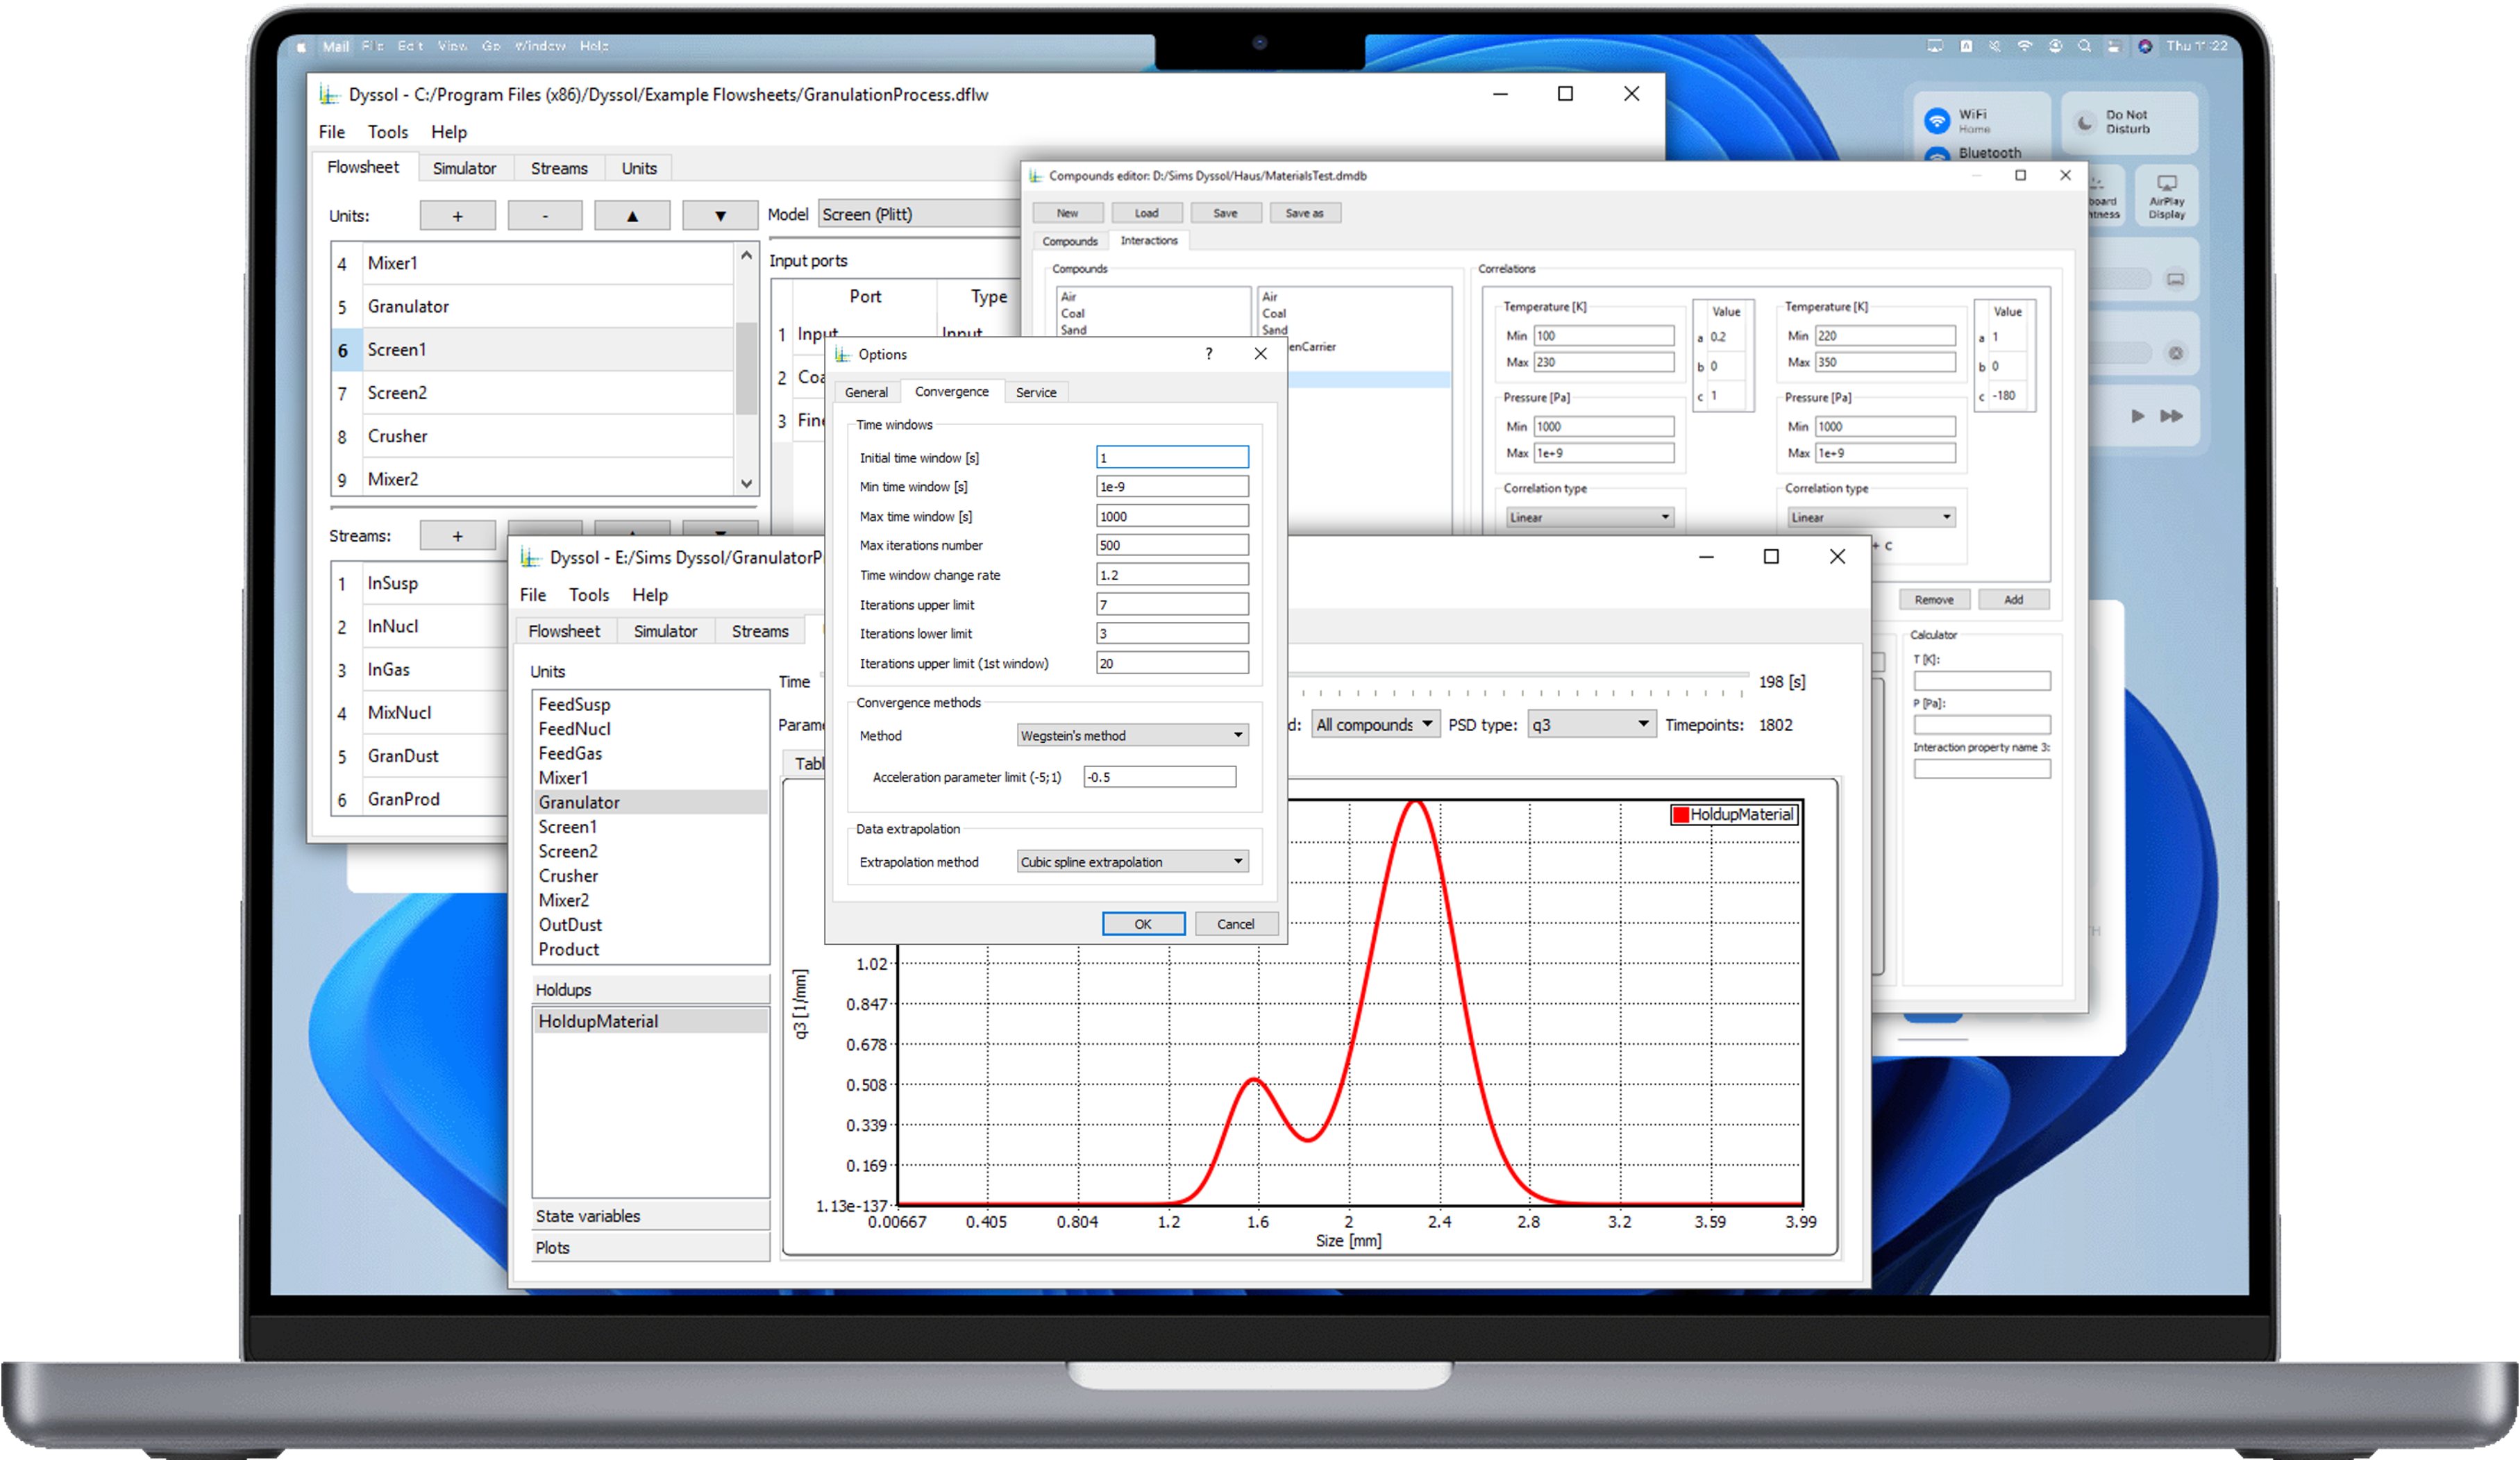Add a new unit with the plus icon
Image resolution: width=2520 pixels, height=1460 pixels.
point(457,215)
